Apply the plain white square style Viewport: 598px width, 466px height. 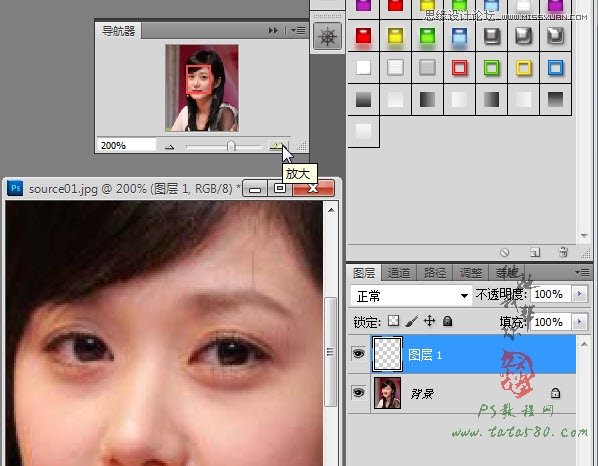click(363, 68)
